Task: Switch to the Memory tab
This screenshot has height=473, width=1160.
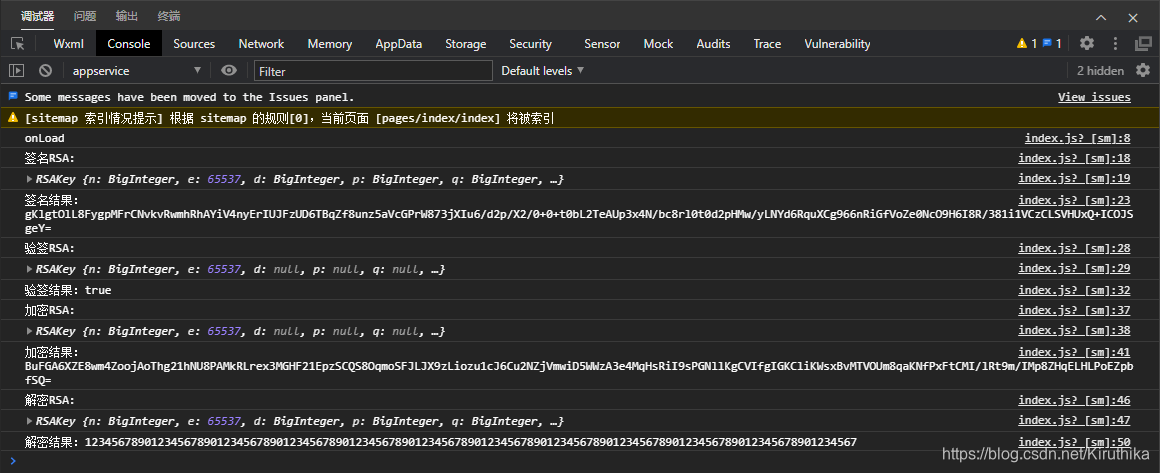Action: click(329, 44)
